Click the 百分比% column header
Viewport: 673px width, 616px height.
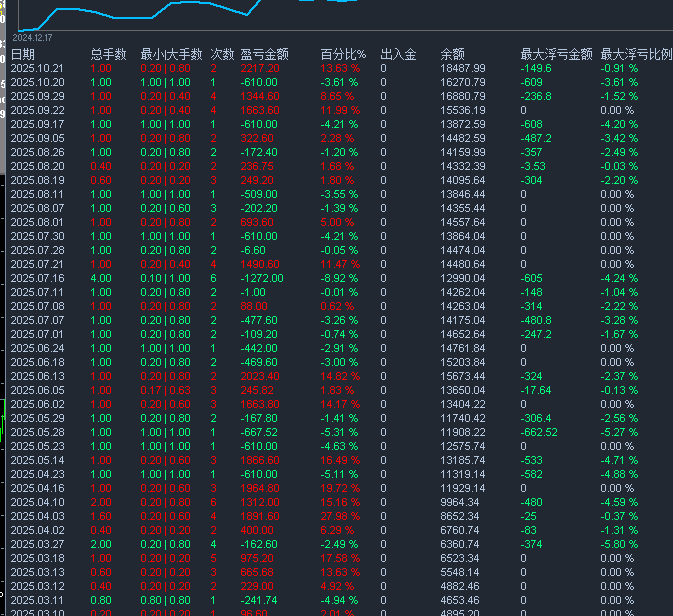[x=343, y=54]
